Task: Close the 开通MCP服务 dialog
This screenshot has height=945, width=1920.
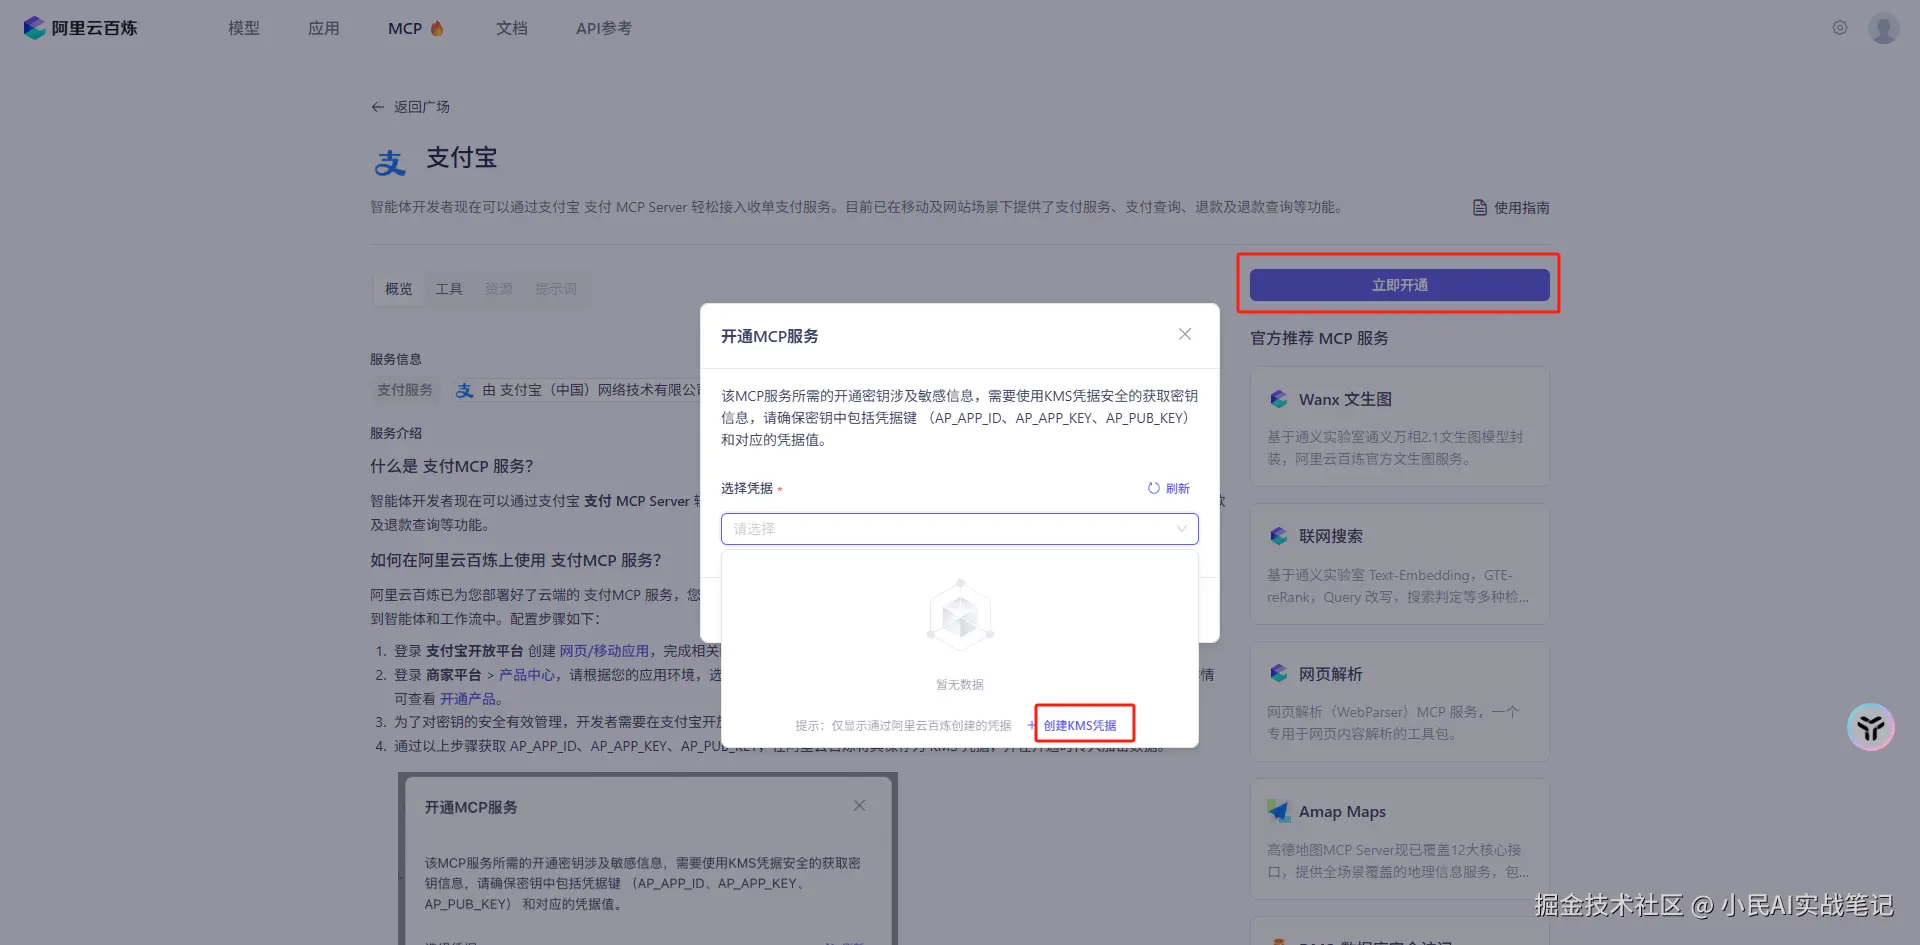Action: click(1185, 334)
